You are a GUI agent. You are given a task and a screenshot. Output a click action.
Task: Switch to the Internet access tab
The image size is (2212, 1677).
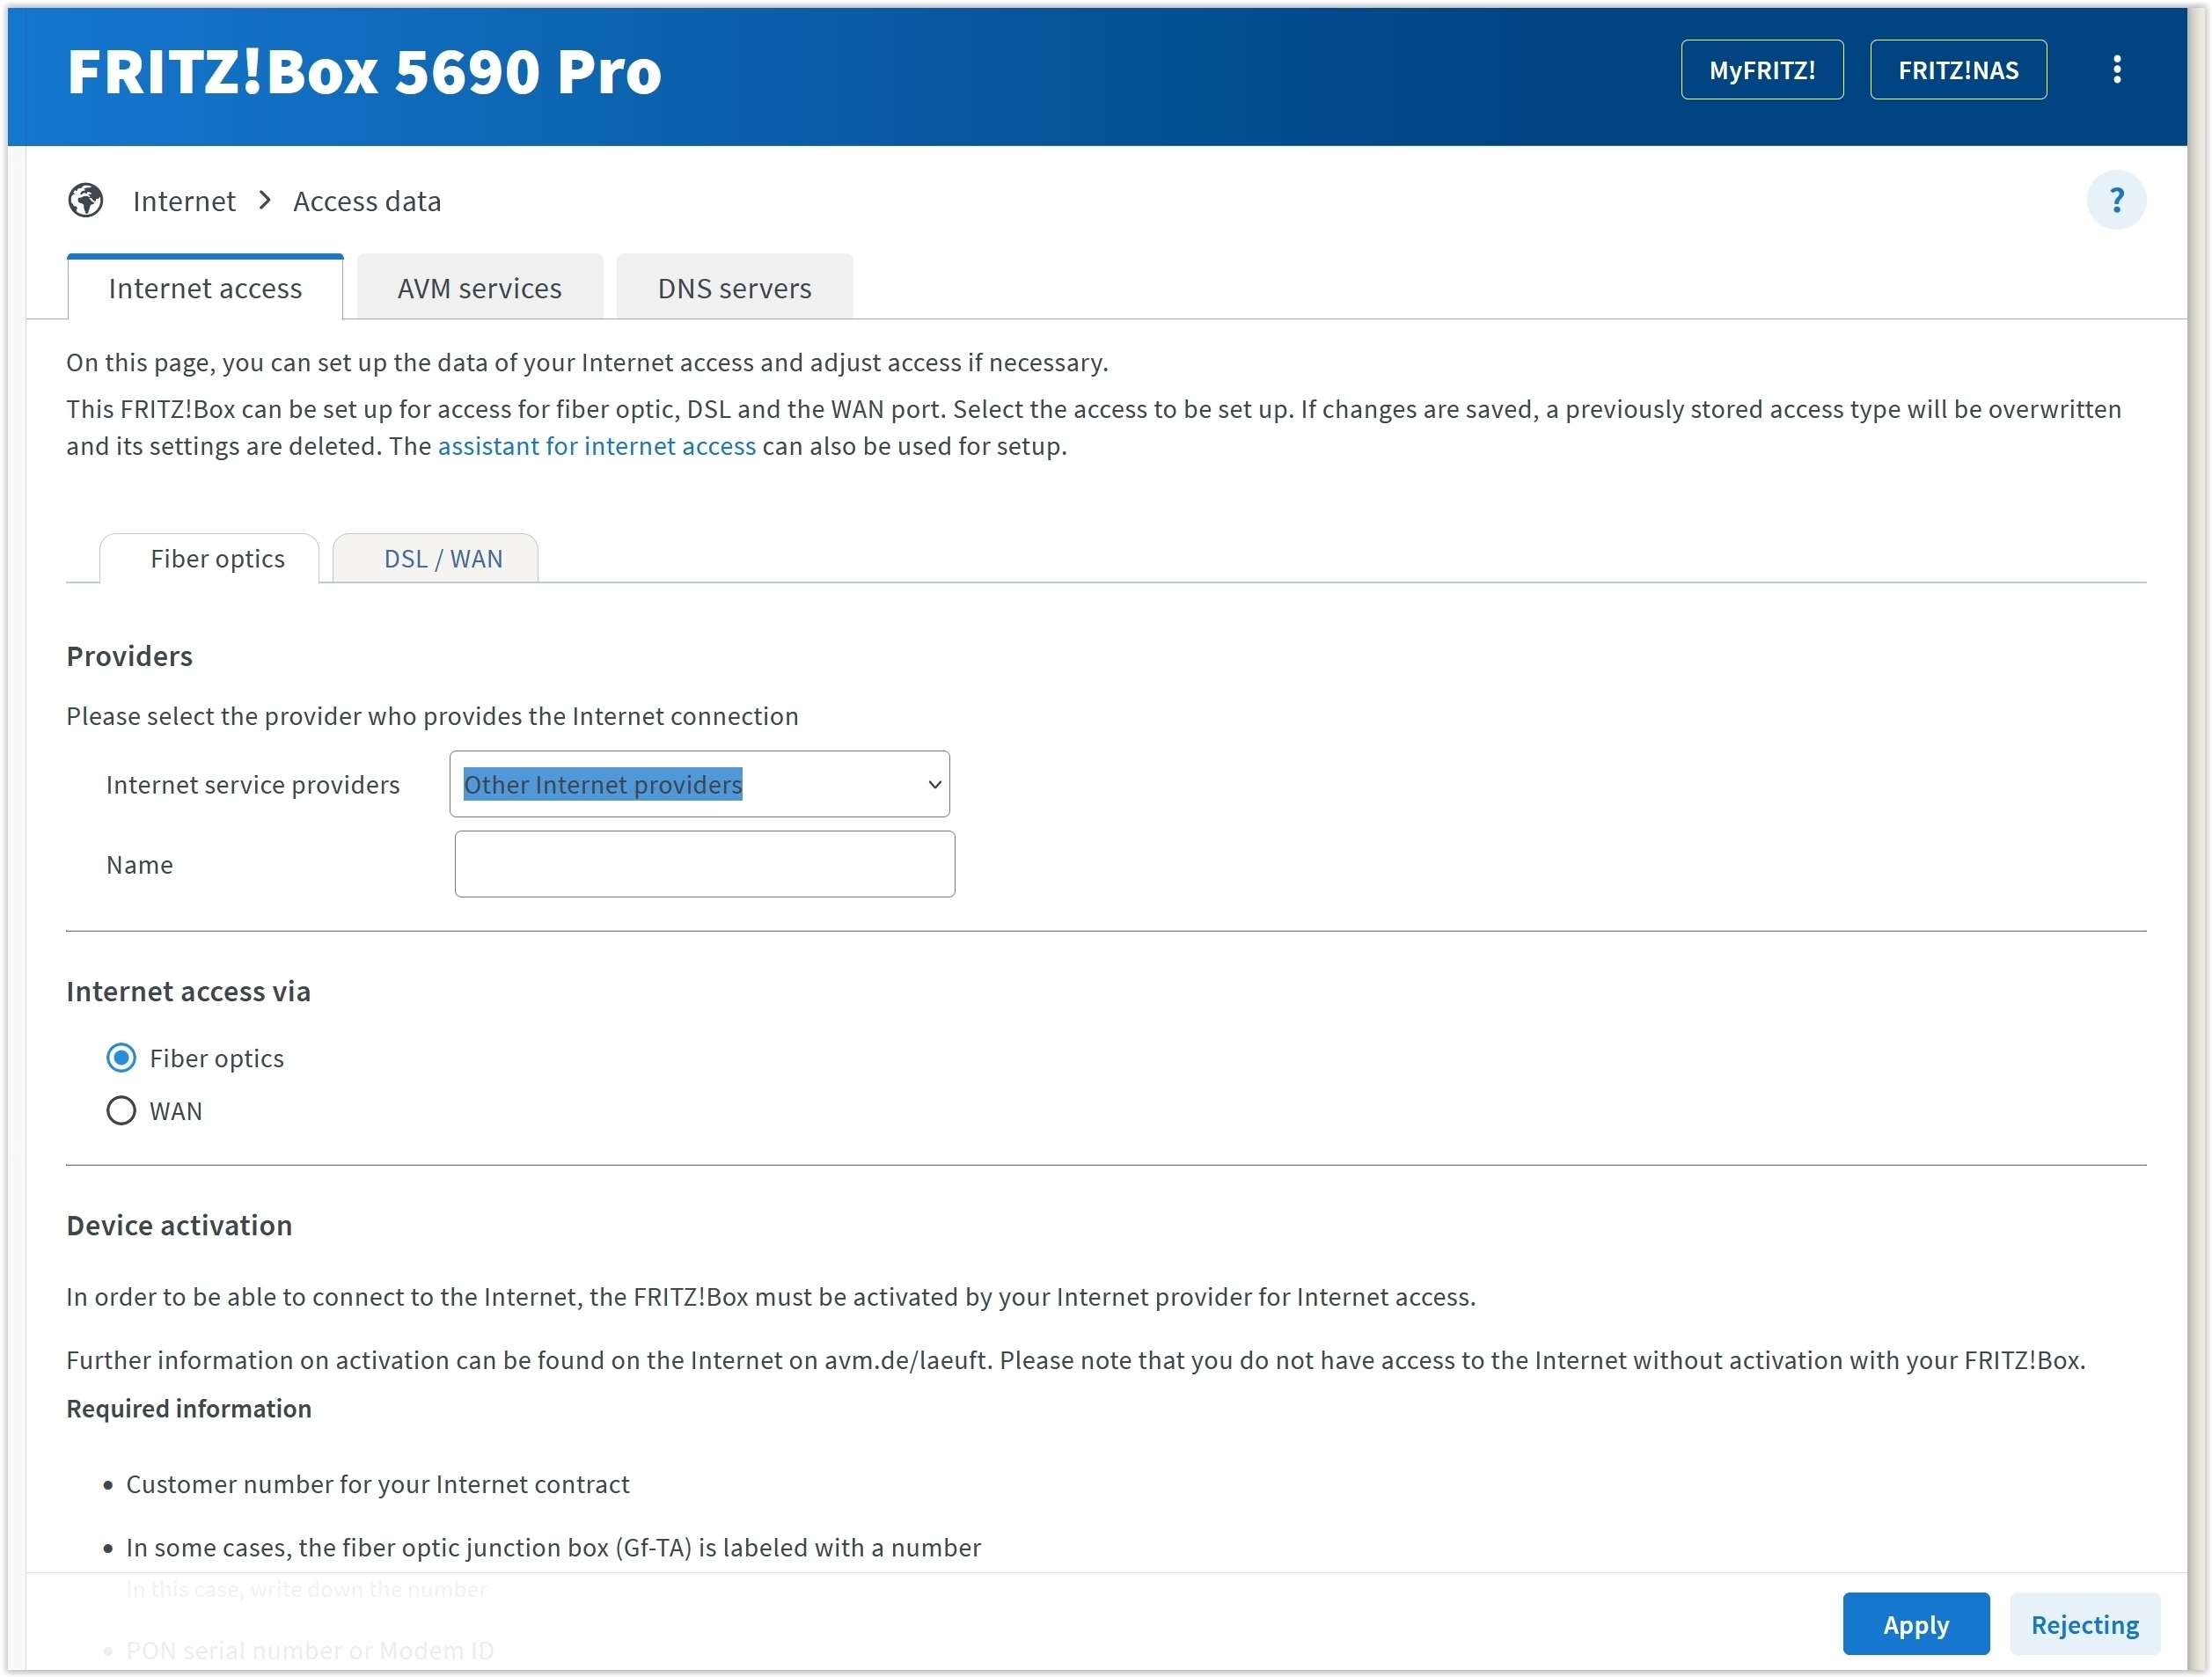[x=205, y=288]
